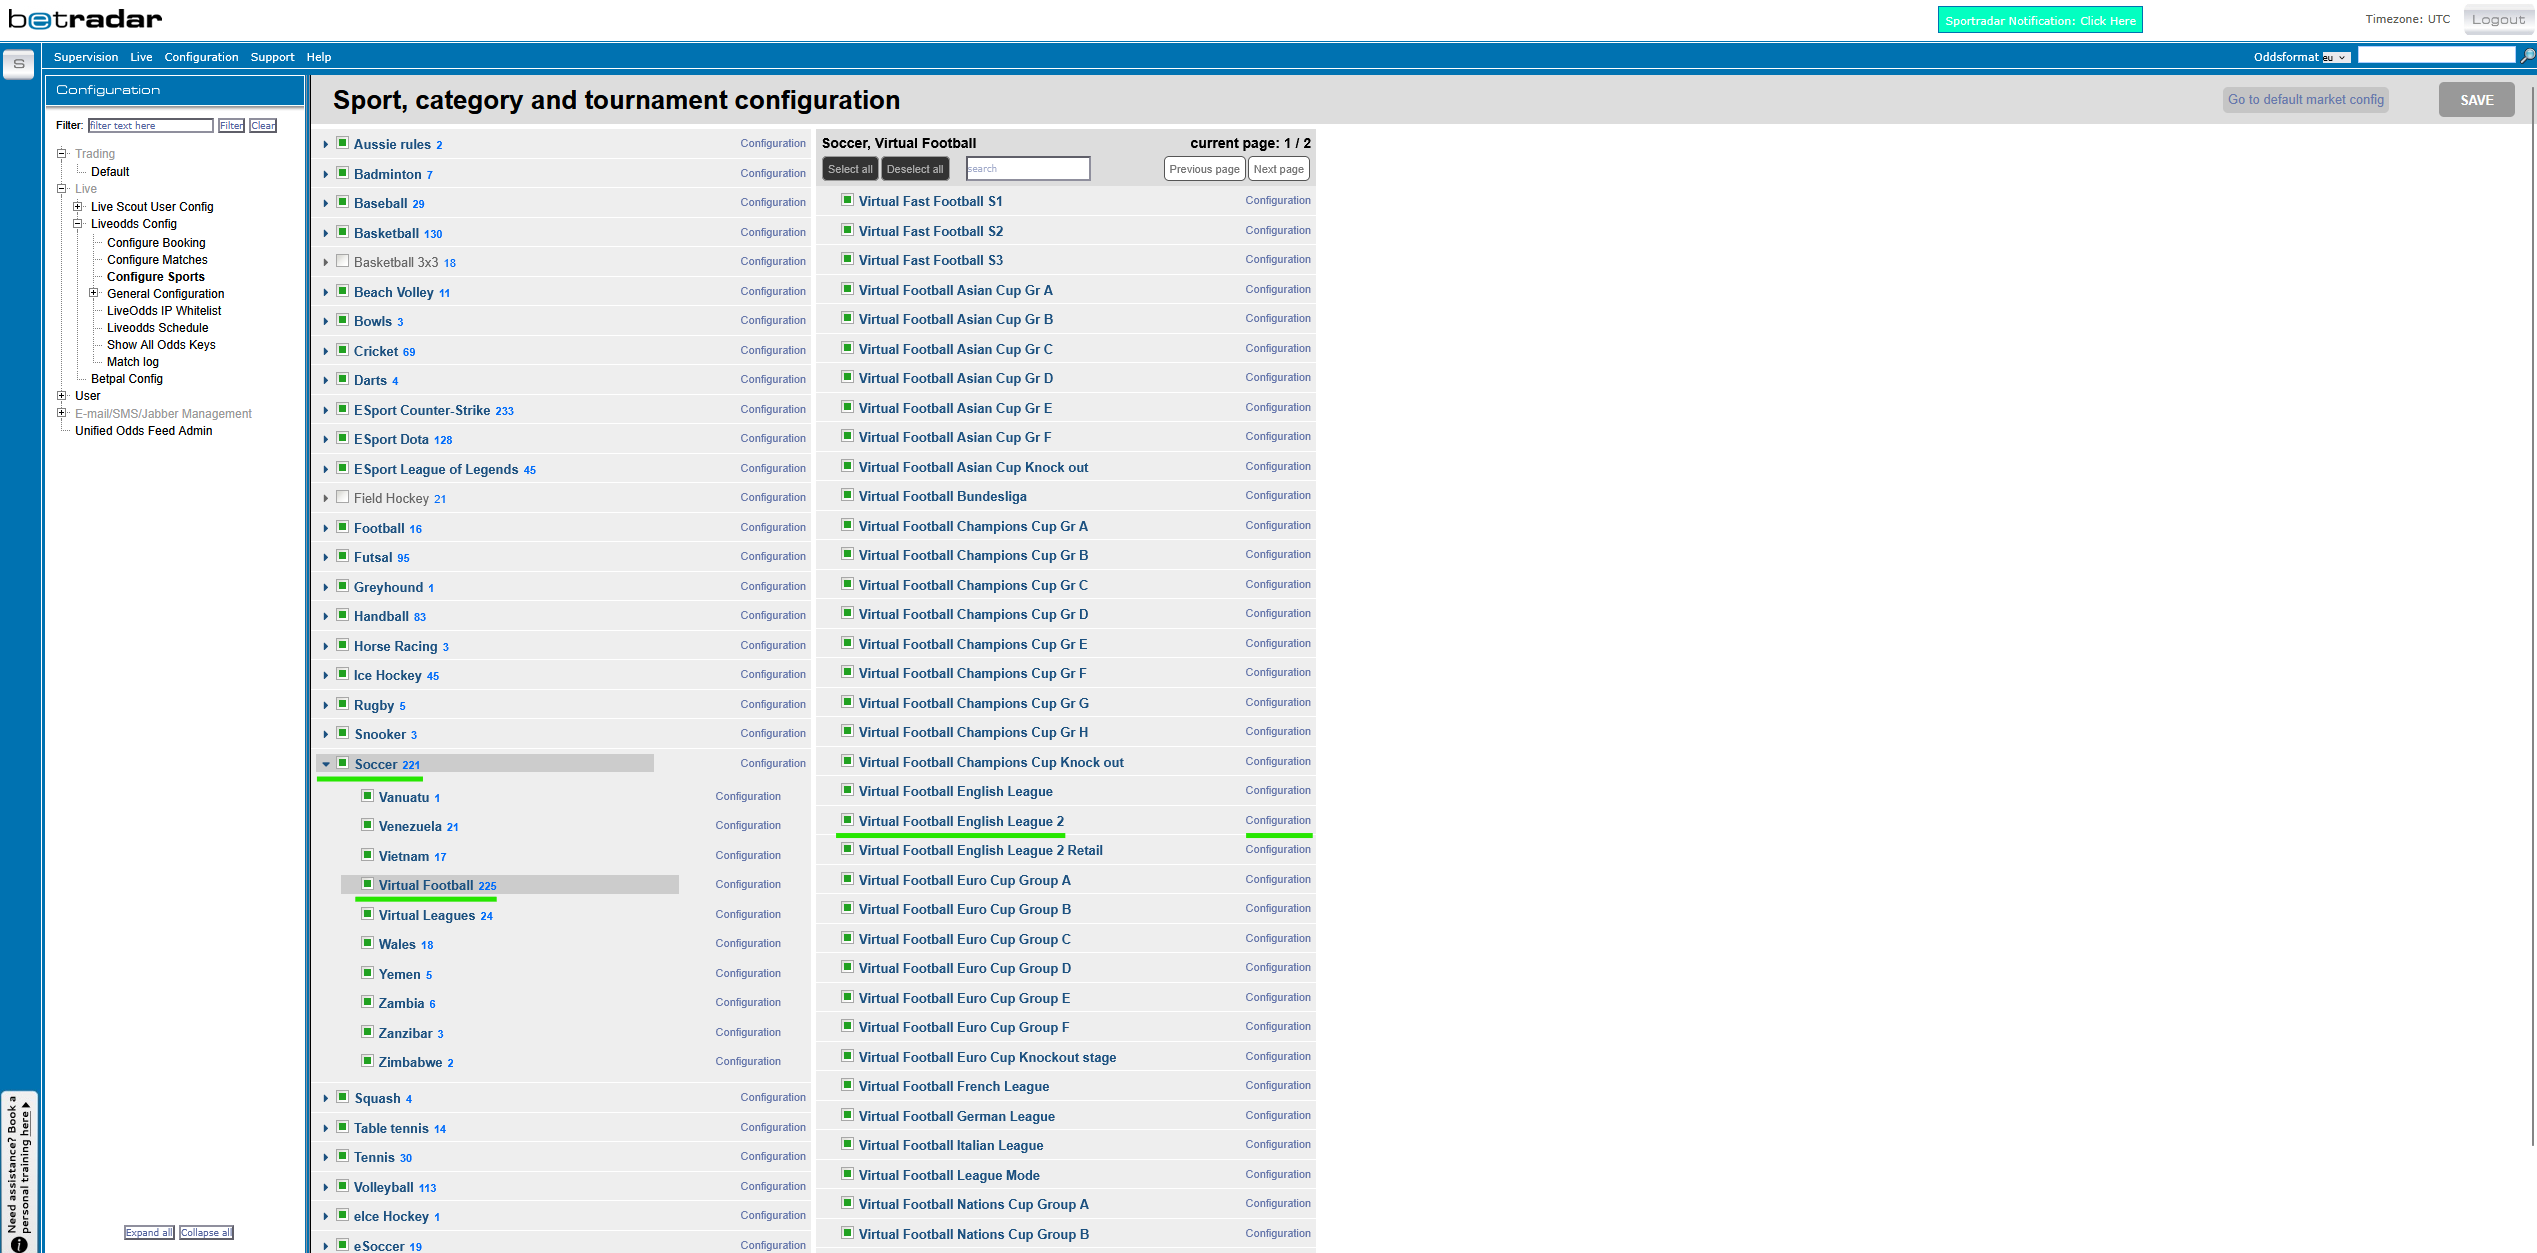This screenshot has height=1253, width=2537.
Task: Click the betradar logo
Action: tap(85, 19)
